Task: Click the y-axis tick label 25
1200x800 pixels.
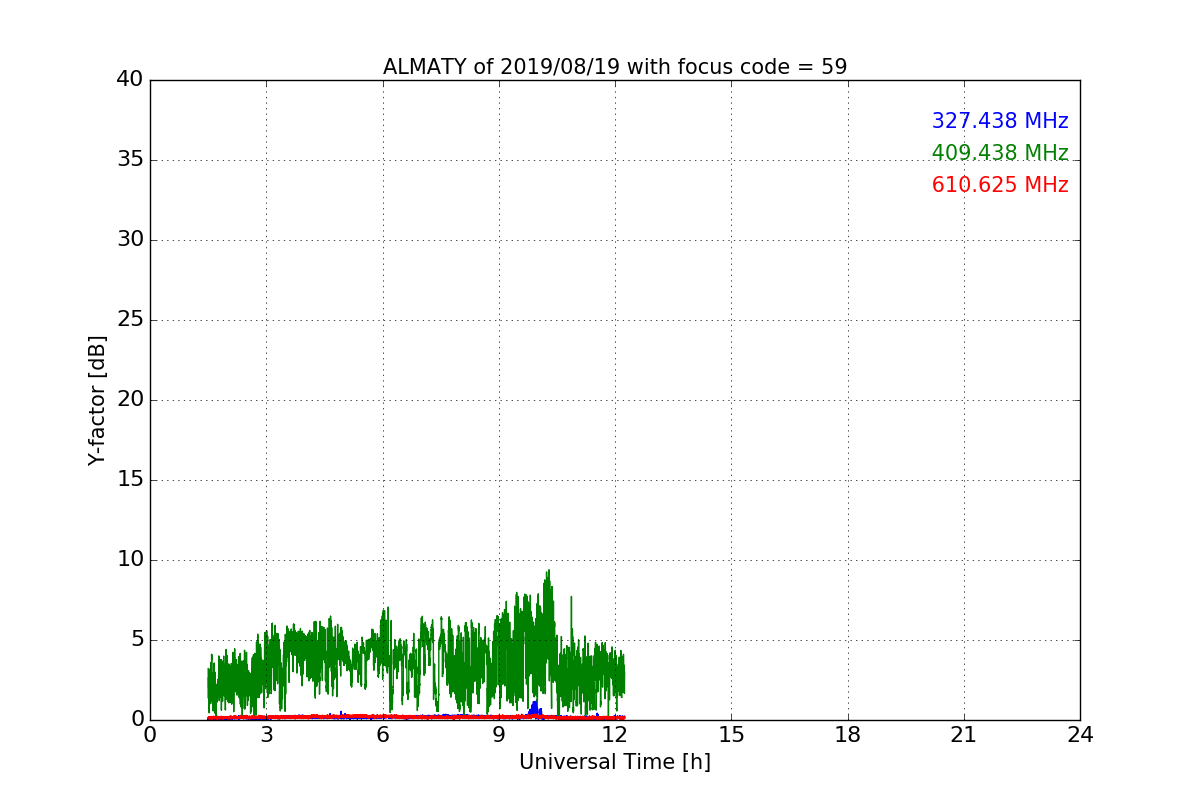Action: [x=130, y=320]
